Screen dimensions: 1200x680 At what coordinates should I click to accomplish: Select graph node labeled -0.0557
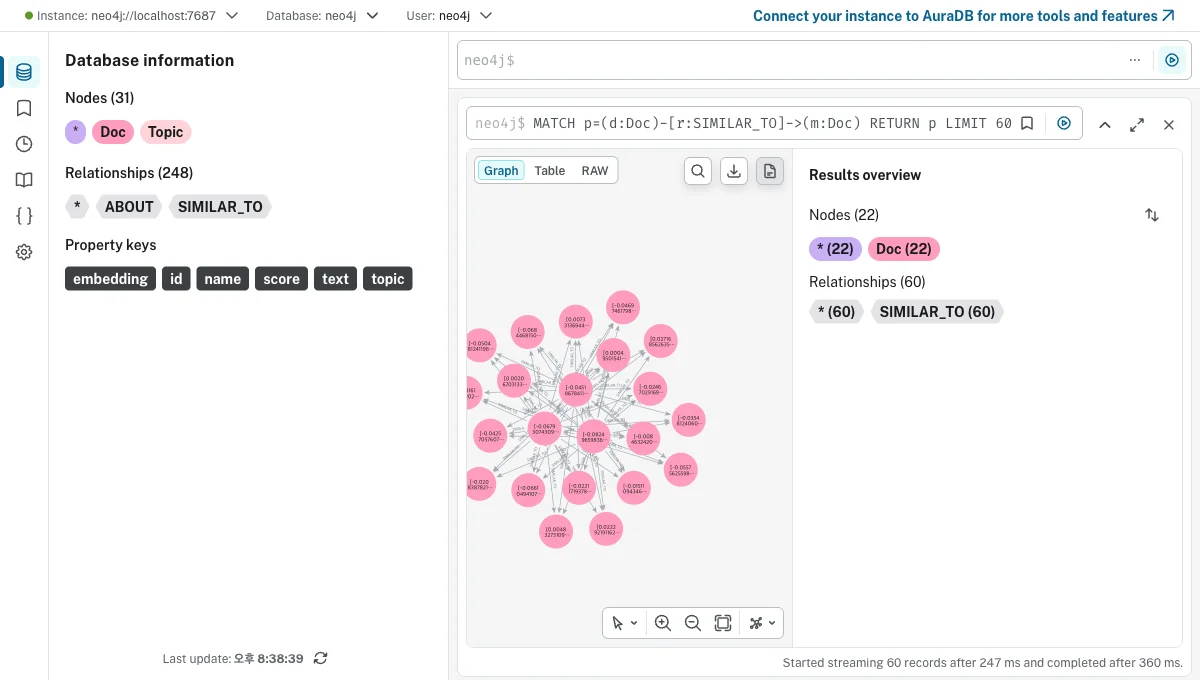click(680, 469)
